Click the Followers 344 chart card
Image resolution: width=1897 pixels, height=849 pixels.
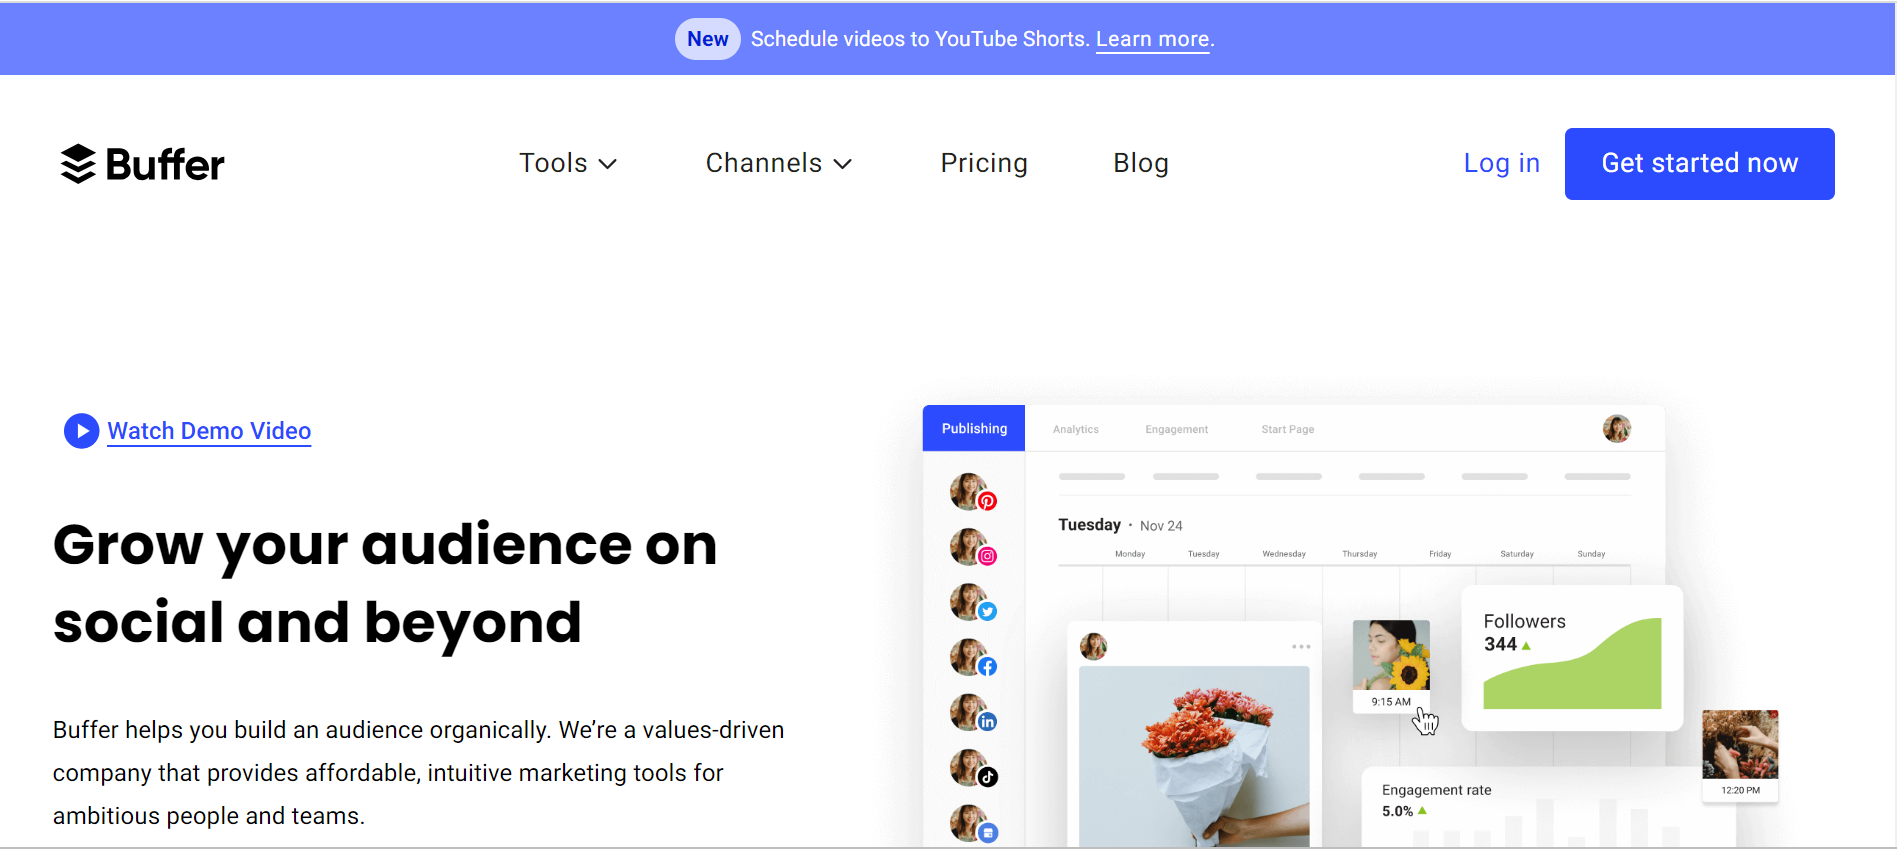click(1572, 658)
